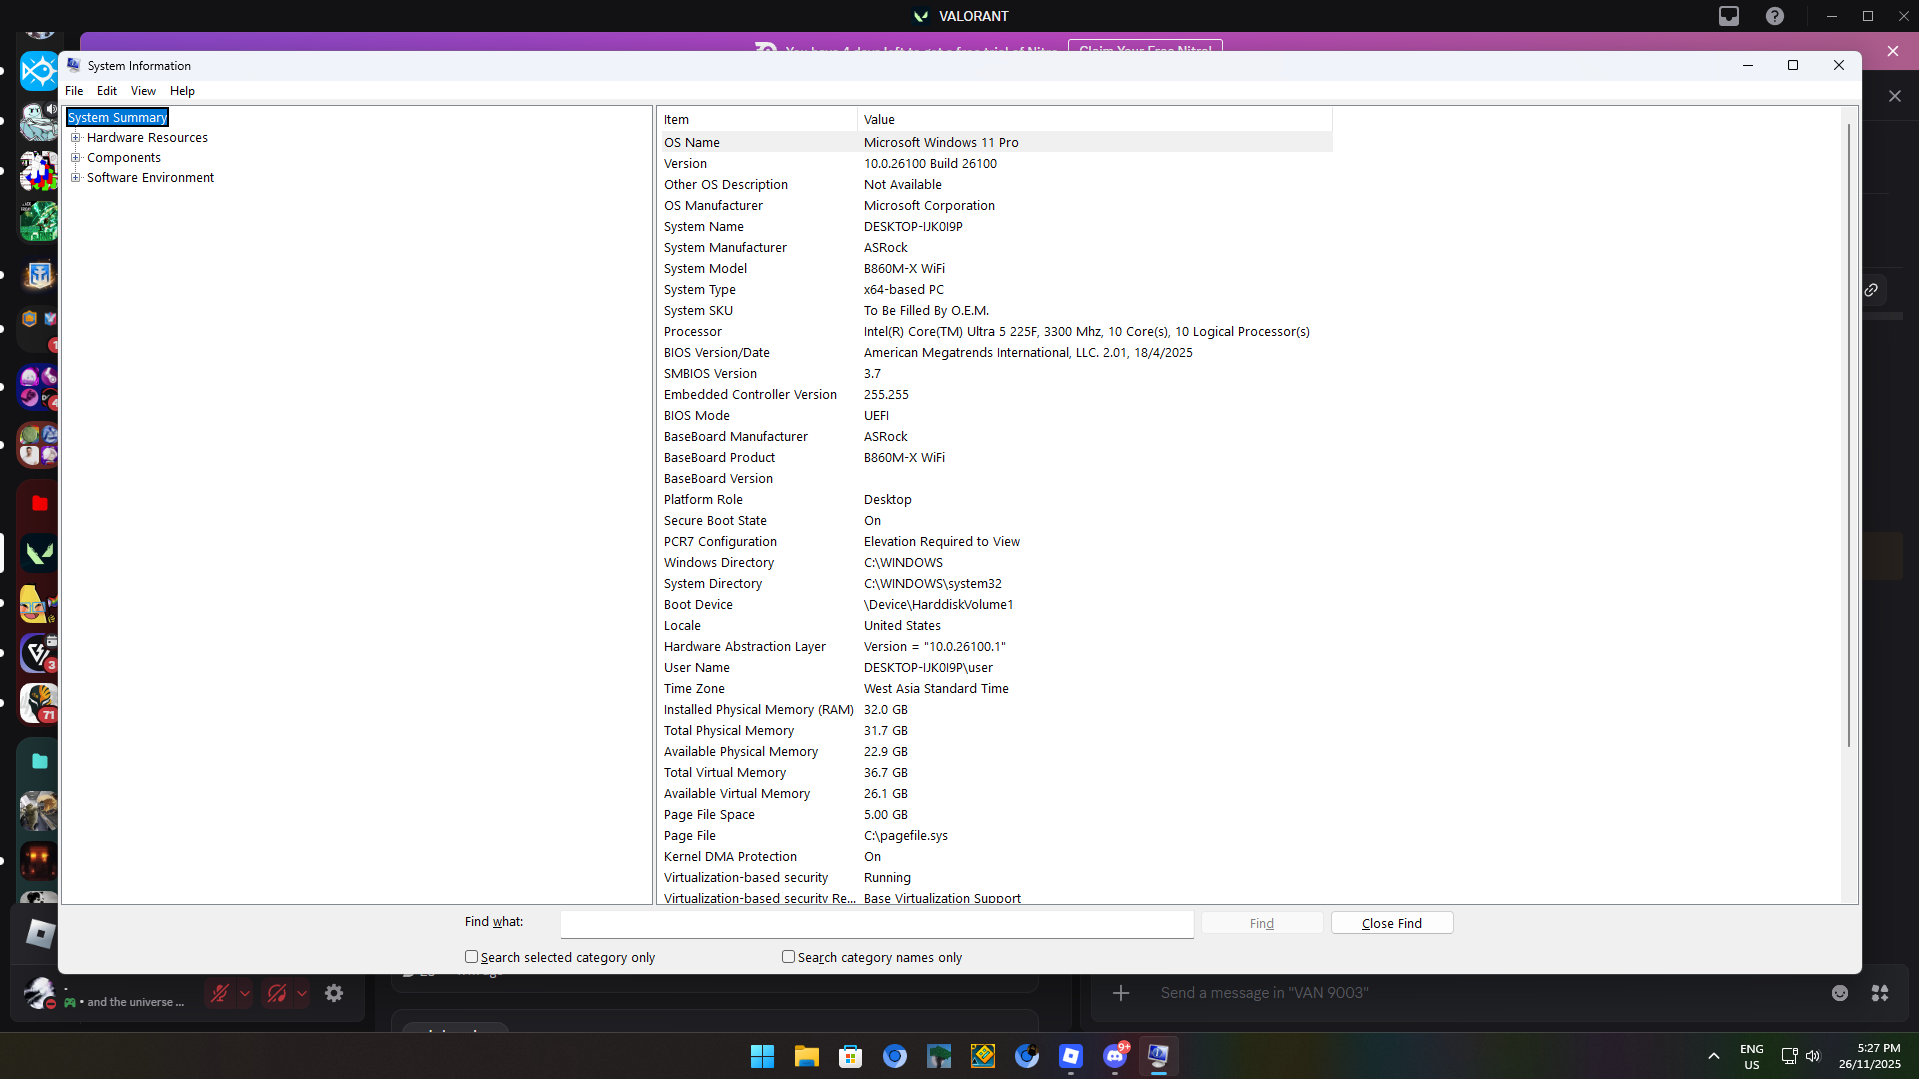Enable Search selected category only checkbox
This screenshot has width=1919, height=1079.
coord(471,957)
